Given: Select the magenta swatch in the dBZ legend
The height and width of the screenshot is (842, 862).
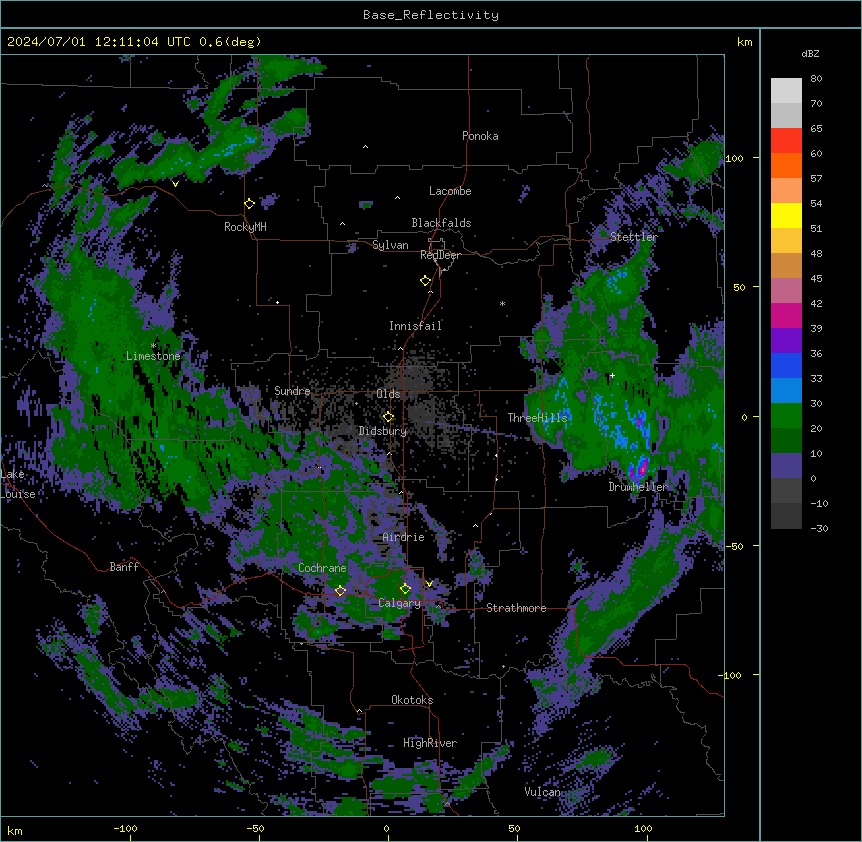Looking at the screenshot, I should (786, 315).
